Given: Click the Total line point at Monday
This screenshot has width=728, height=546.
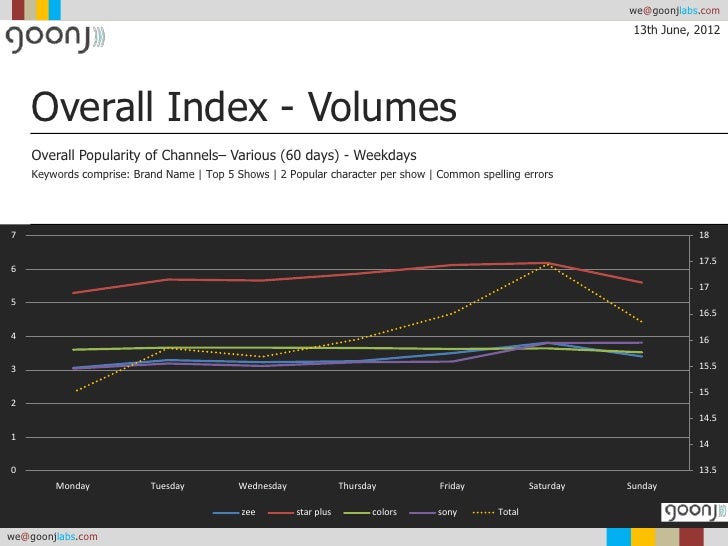Looking at the screenshot, I should [x=76, y=391].
